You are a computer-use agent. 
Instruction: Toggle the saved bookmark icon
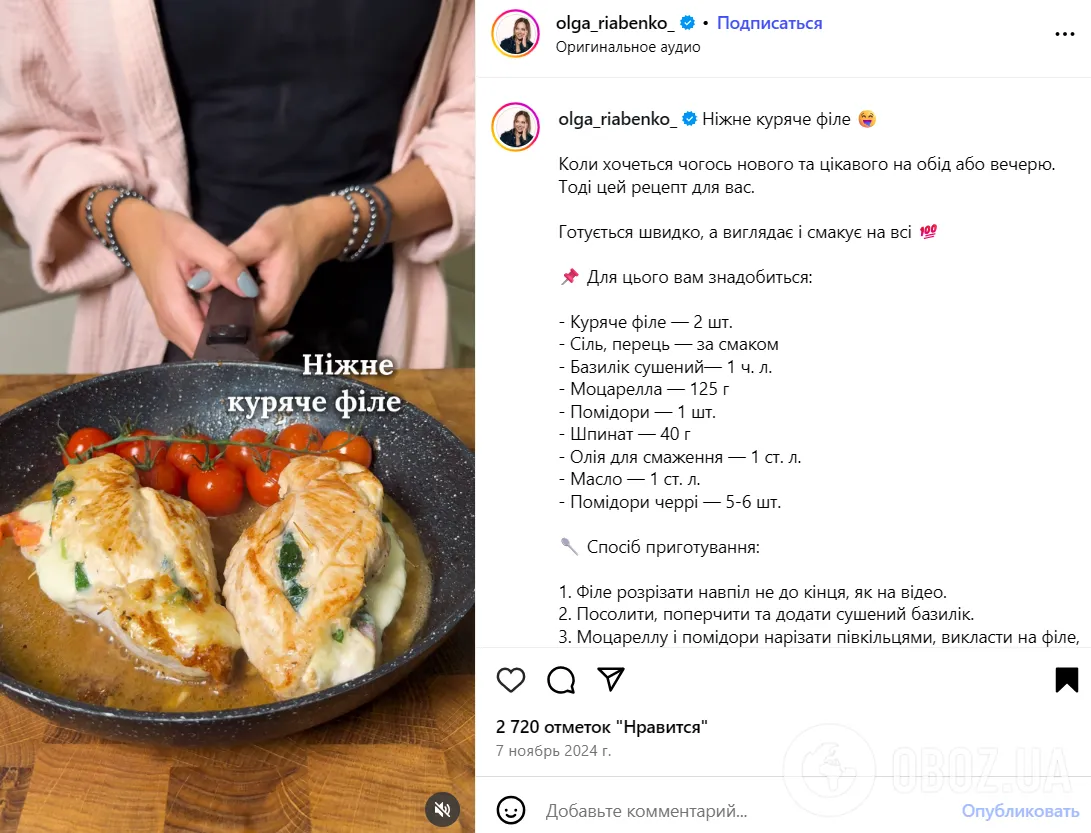click(x=1066, y=680)
